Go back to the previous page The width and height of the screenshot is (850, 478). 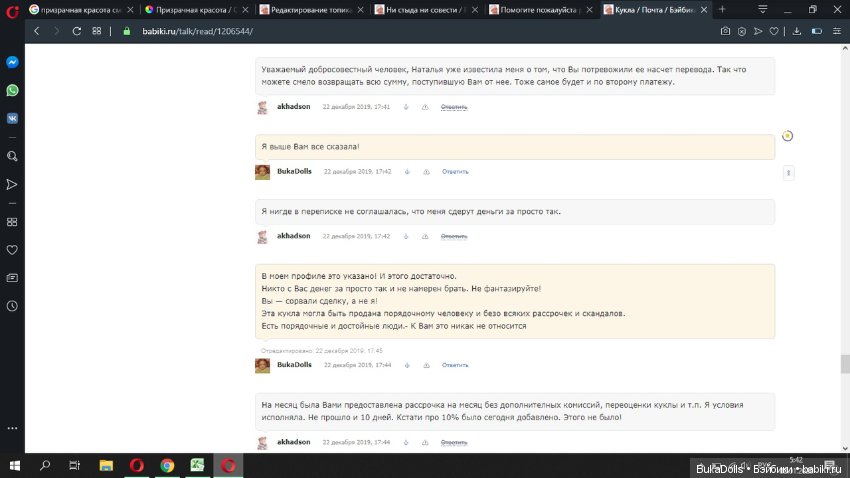click(37, 31)
